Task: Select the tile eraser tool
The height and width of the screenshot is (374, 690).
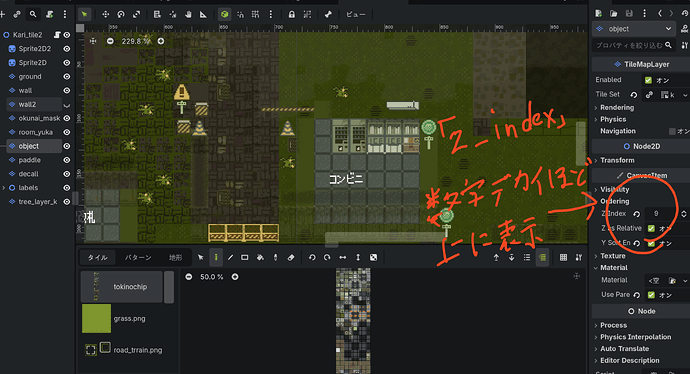Action: [x=291, y=257]
